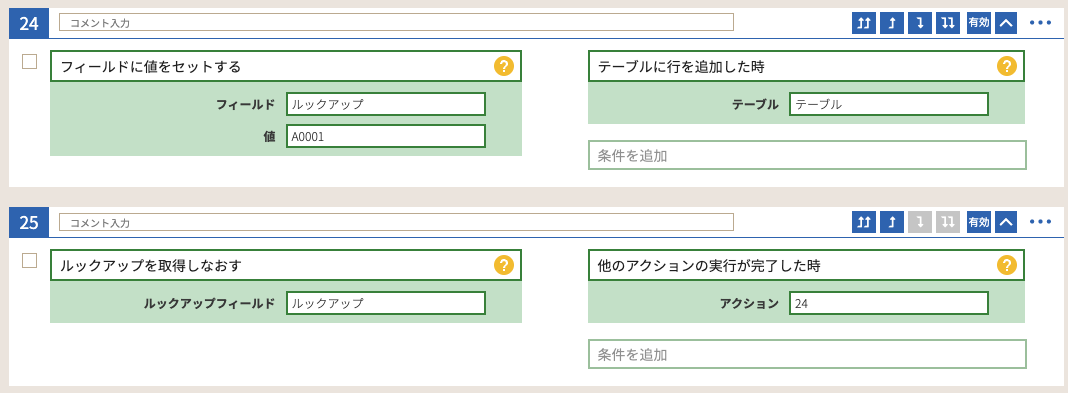The height and width of the screenshot is (393, 1068).
Task: Open help for ルックアップを取得しなおす
Action: coord(503,265)
